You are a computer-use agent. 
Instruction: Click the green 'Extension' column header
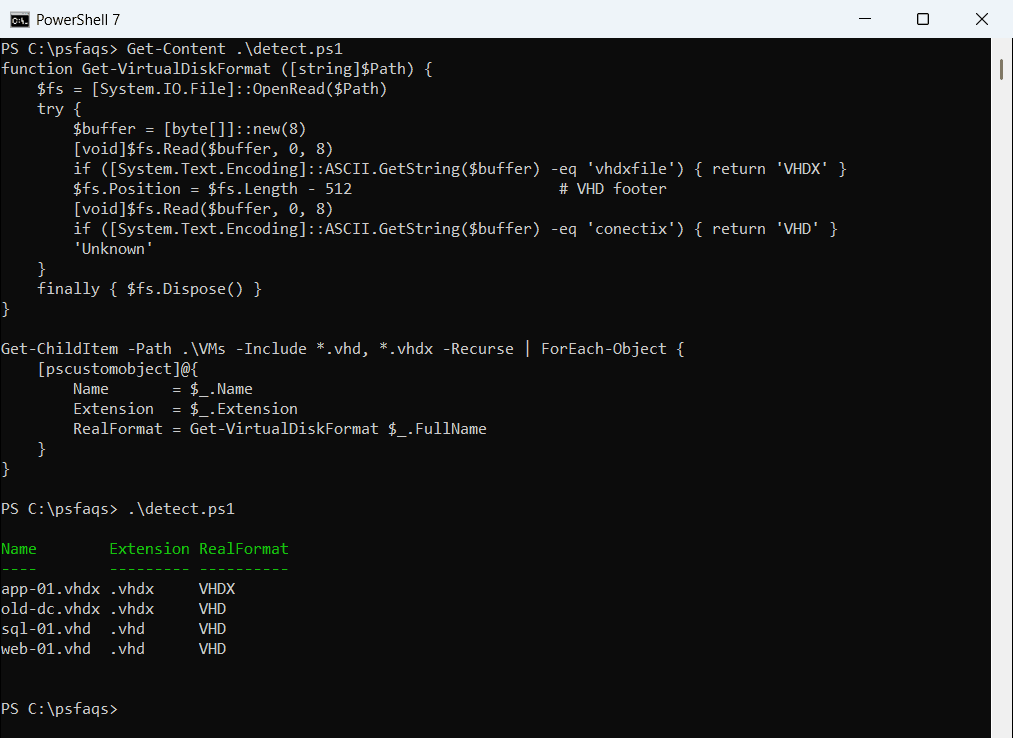click(x=149, y=550)
